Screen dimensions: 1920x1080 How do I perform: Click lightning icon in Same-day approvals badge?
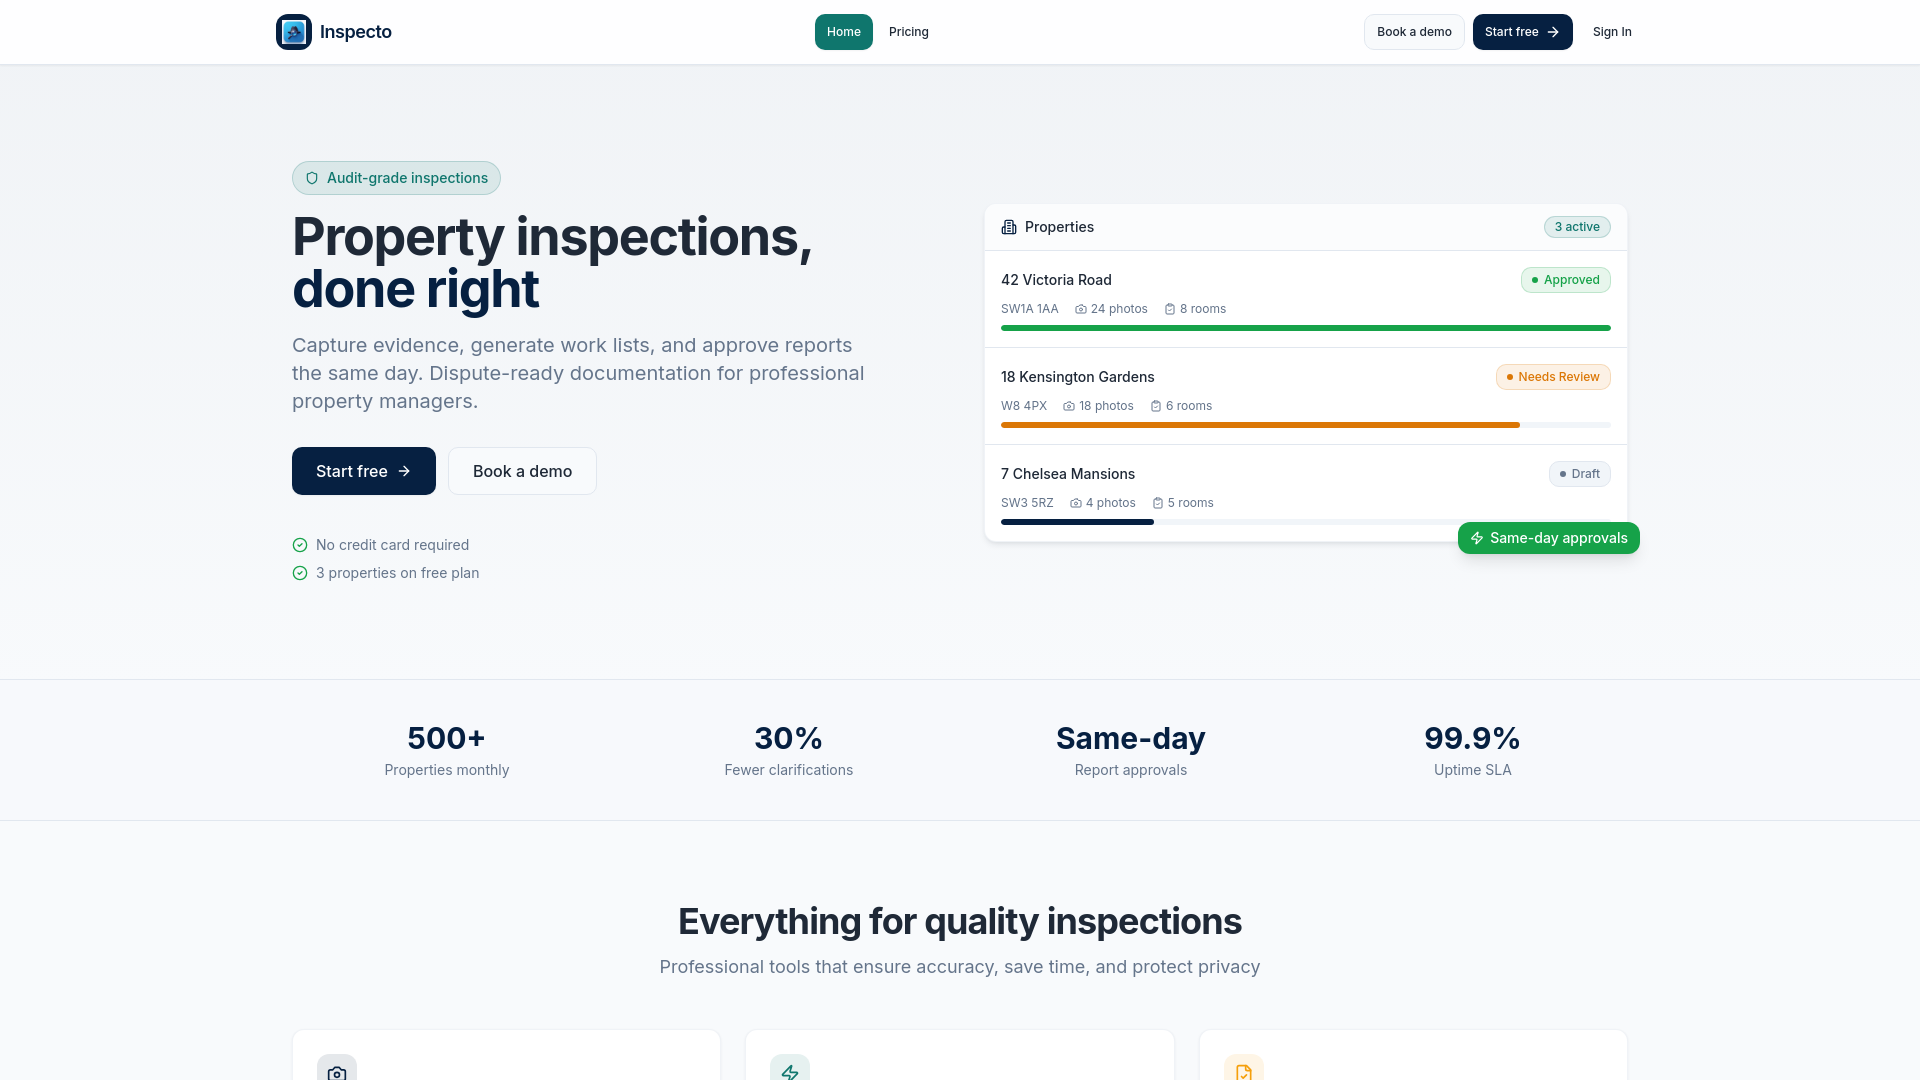click(x=1477, y=538)
